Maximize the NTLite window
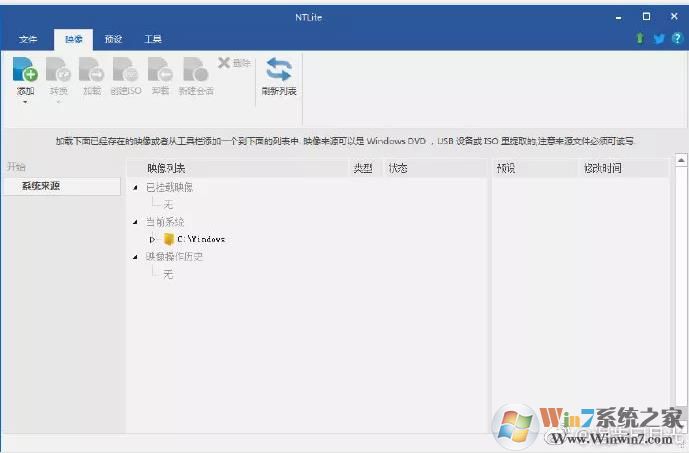689x453 pixels. coord(646,17)
